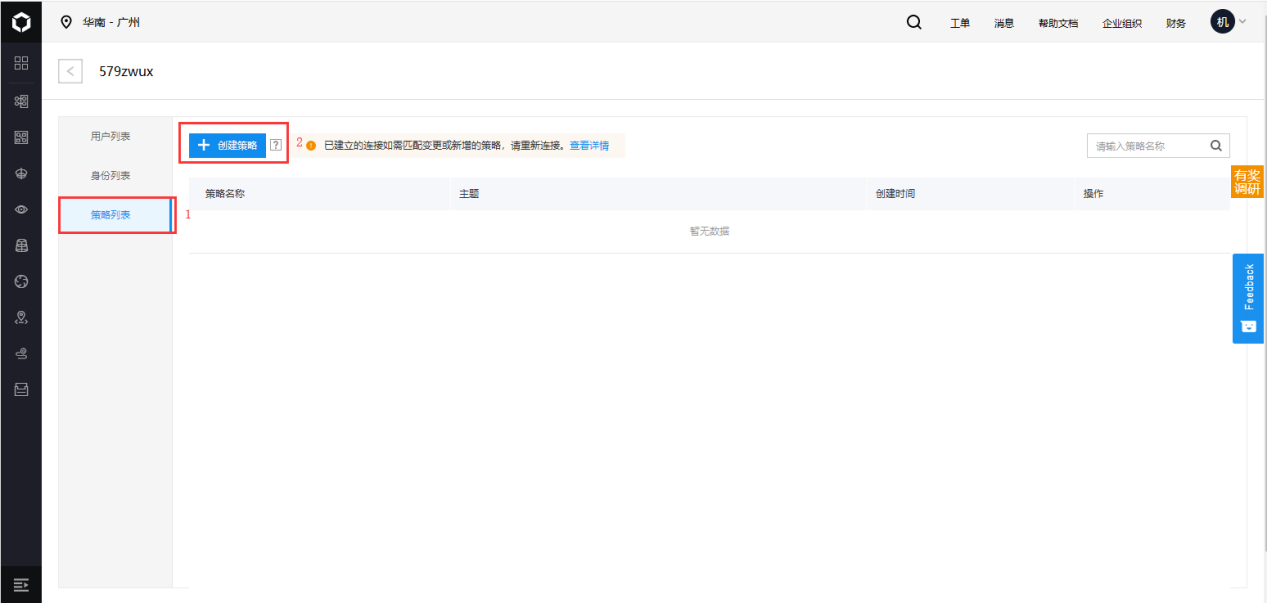Switch region from 华南 - 广州
The height and width of the screenshot is (603, 1267).
click(111, 22)
